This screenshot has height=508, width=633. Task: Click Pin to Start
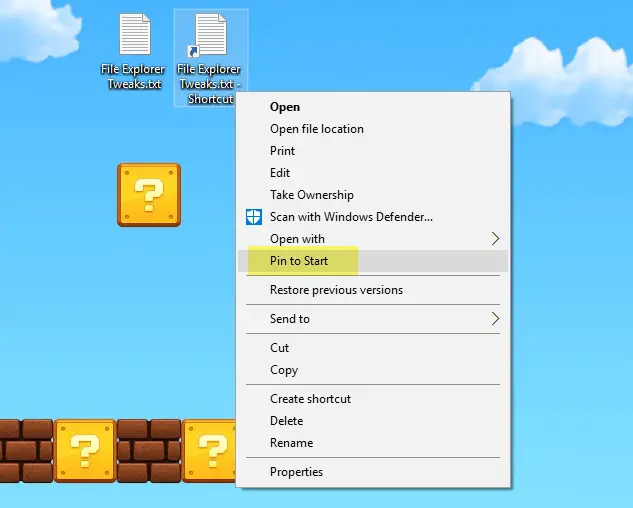click(x=373, y=261)
